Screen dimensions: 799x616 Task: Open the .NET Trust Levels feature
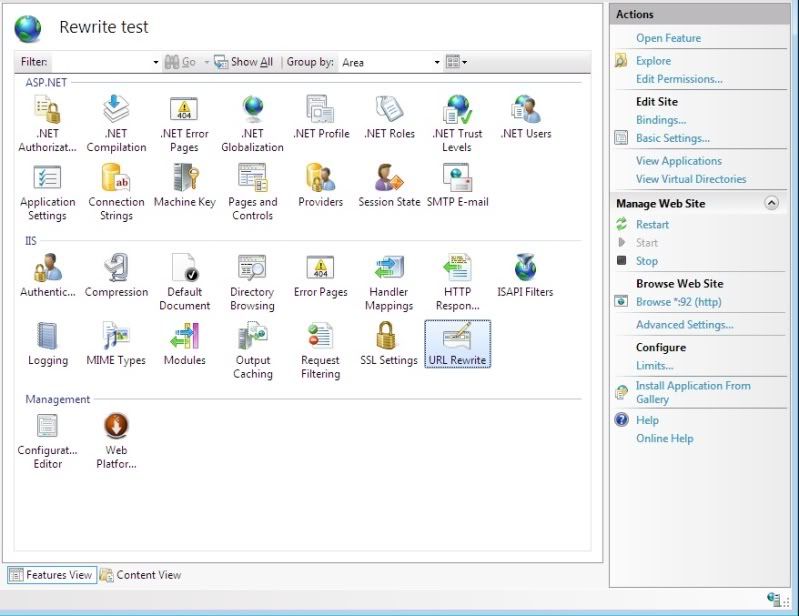click(457, 124)
